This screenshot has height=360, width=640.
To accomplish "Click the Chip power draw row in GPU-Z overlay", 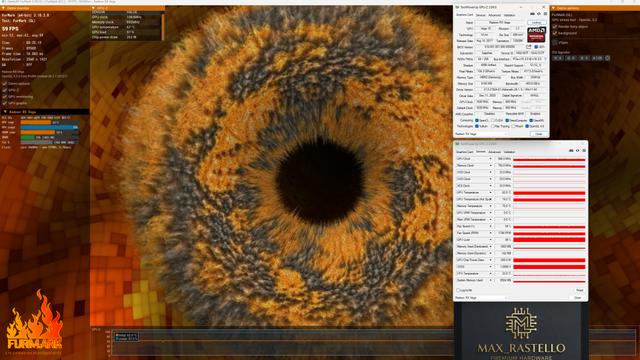I will click(x=126, y=37).
